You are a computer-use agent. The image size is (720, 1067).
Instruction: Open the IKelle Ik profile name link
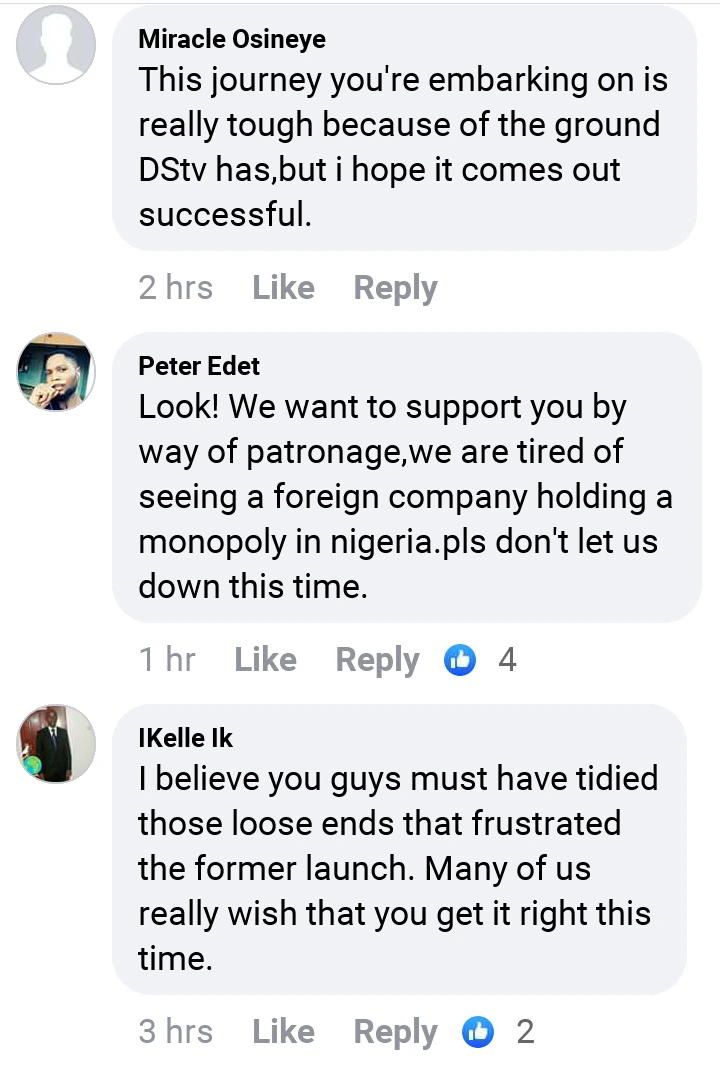pos(185,738)
